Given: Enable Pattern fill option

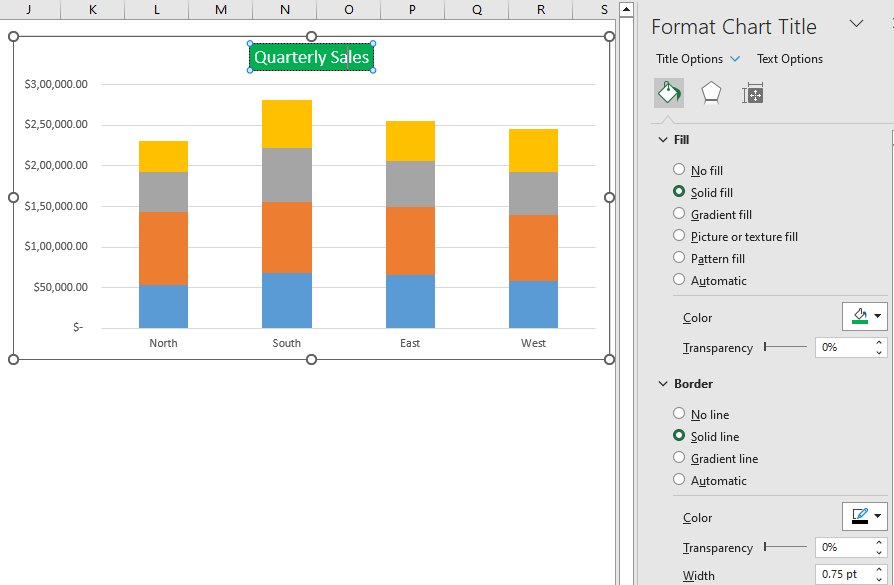Looking at the screenshot, I should pos(680,258).
